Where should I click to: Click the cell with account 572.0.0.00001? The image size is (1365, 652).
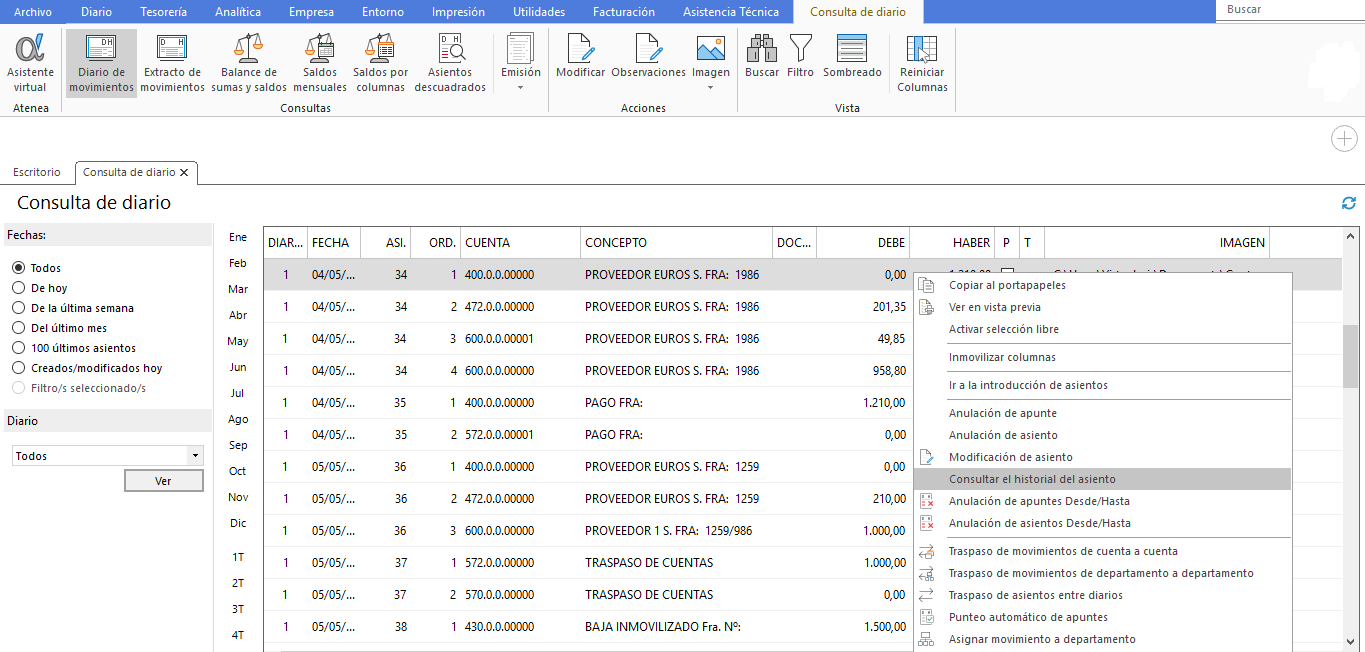520,435
